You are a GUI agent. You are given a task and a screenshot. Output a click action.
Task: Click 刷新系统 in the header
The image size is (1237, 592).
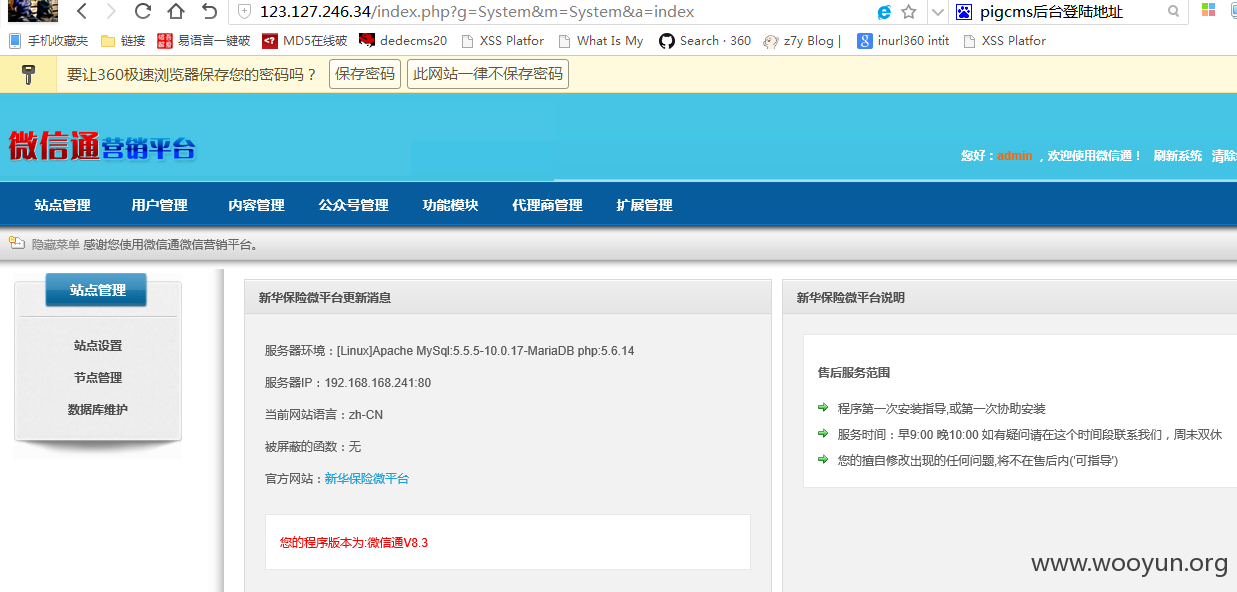click(1178, 156)
